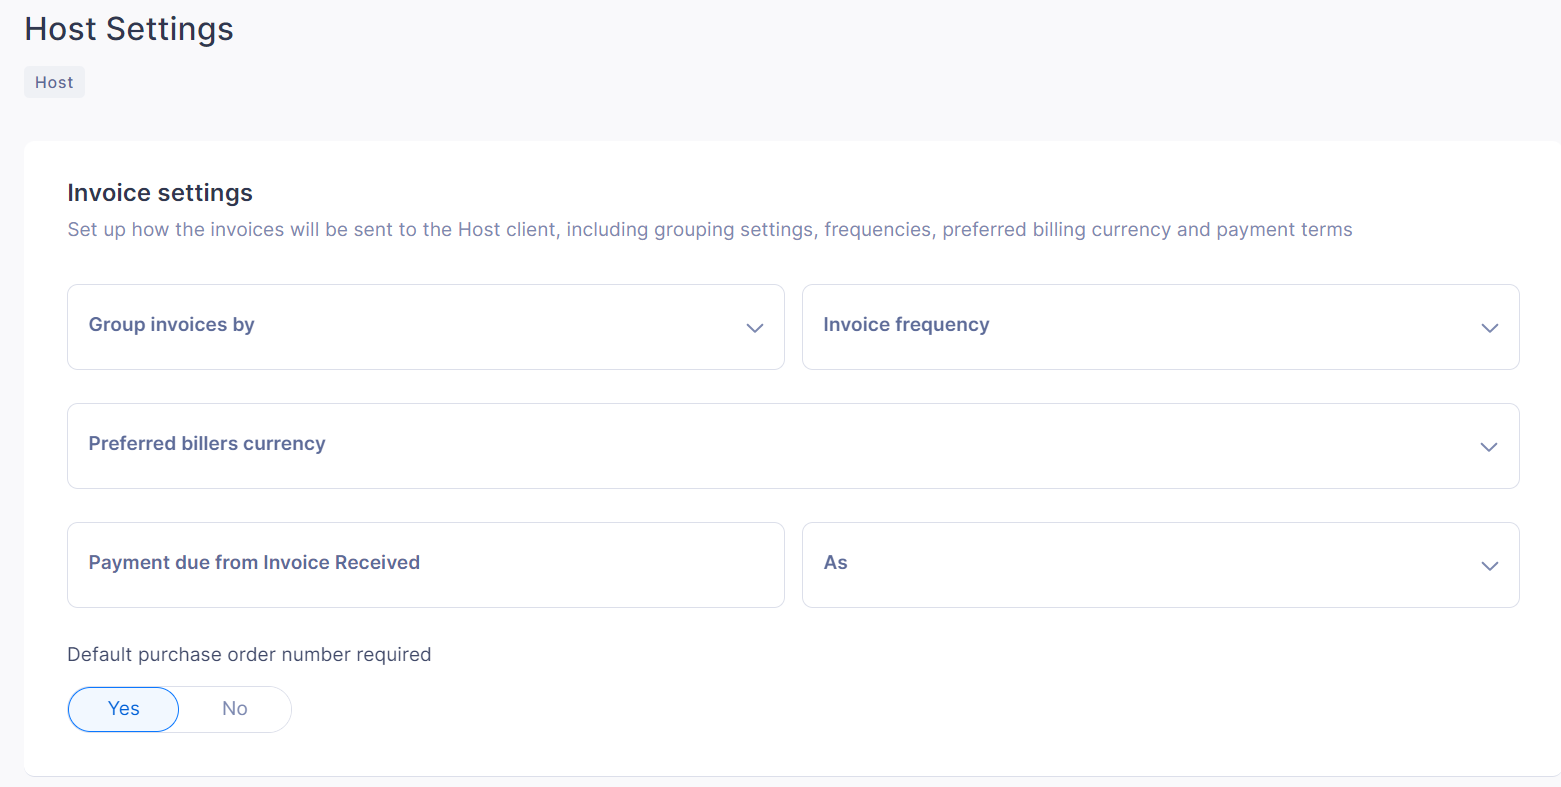
Task: Click the Preferred billers currency label text
Action: coord(207,444)
